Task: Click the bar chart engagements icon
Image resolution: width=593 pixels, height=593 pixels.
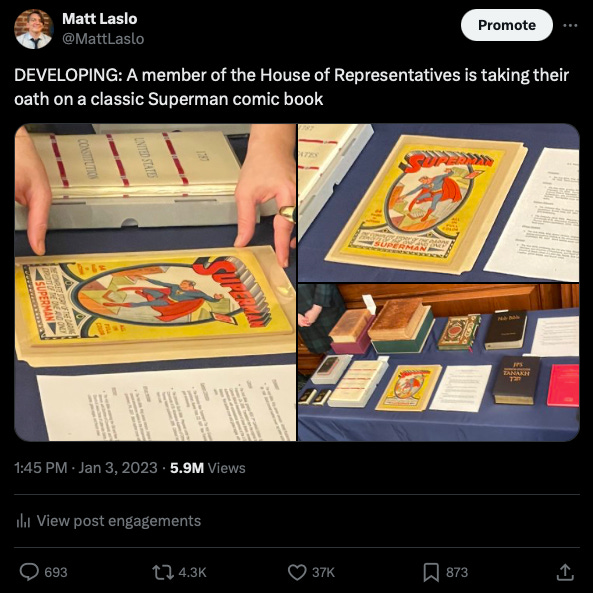Action: pos(23,521)
